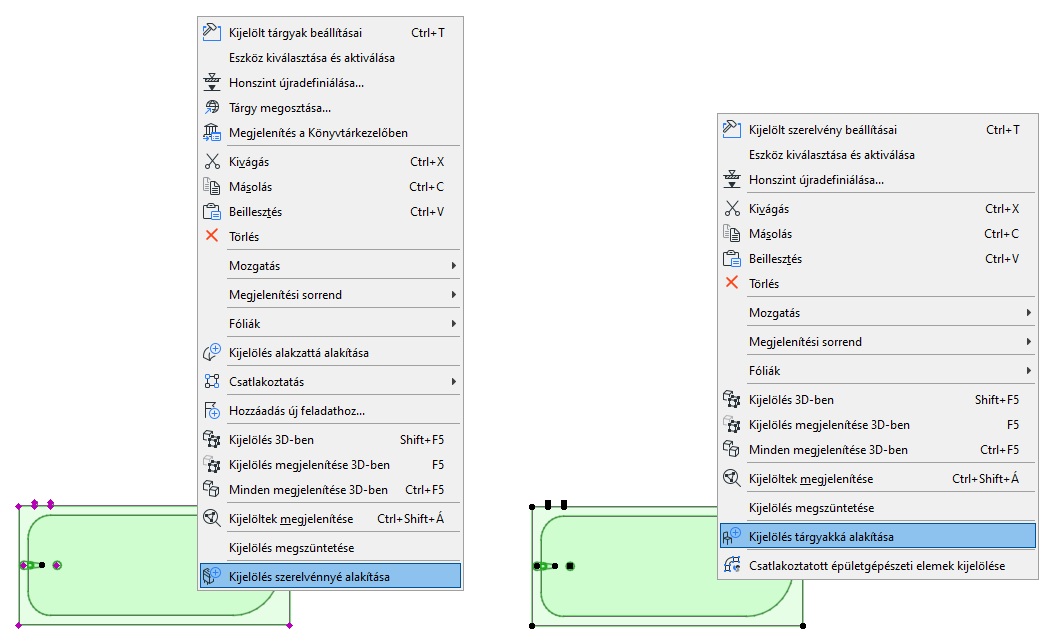Click the red X icon for Törlés in right menu
1056x643 pixels.
point(731,283)
